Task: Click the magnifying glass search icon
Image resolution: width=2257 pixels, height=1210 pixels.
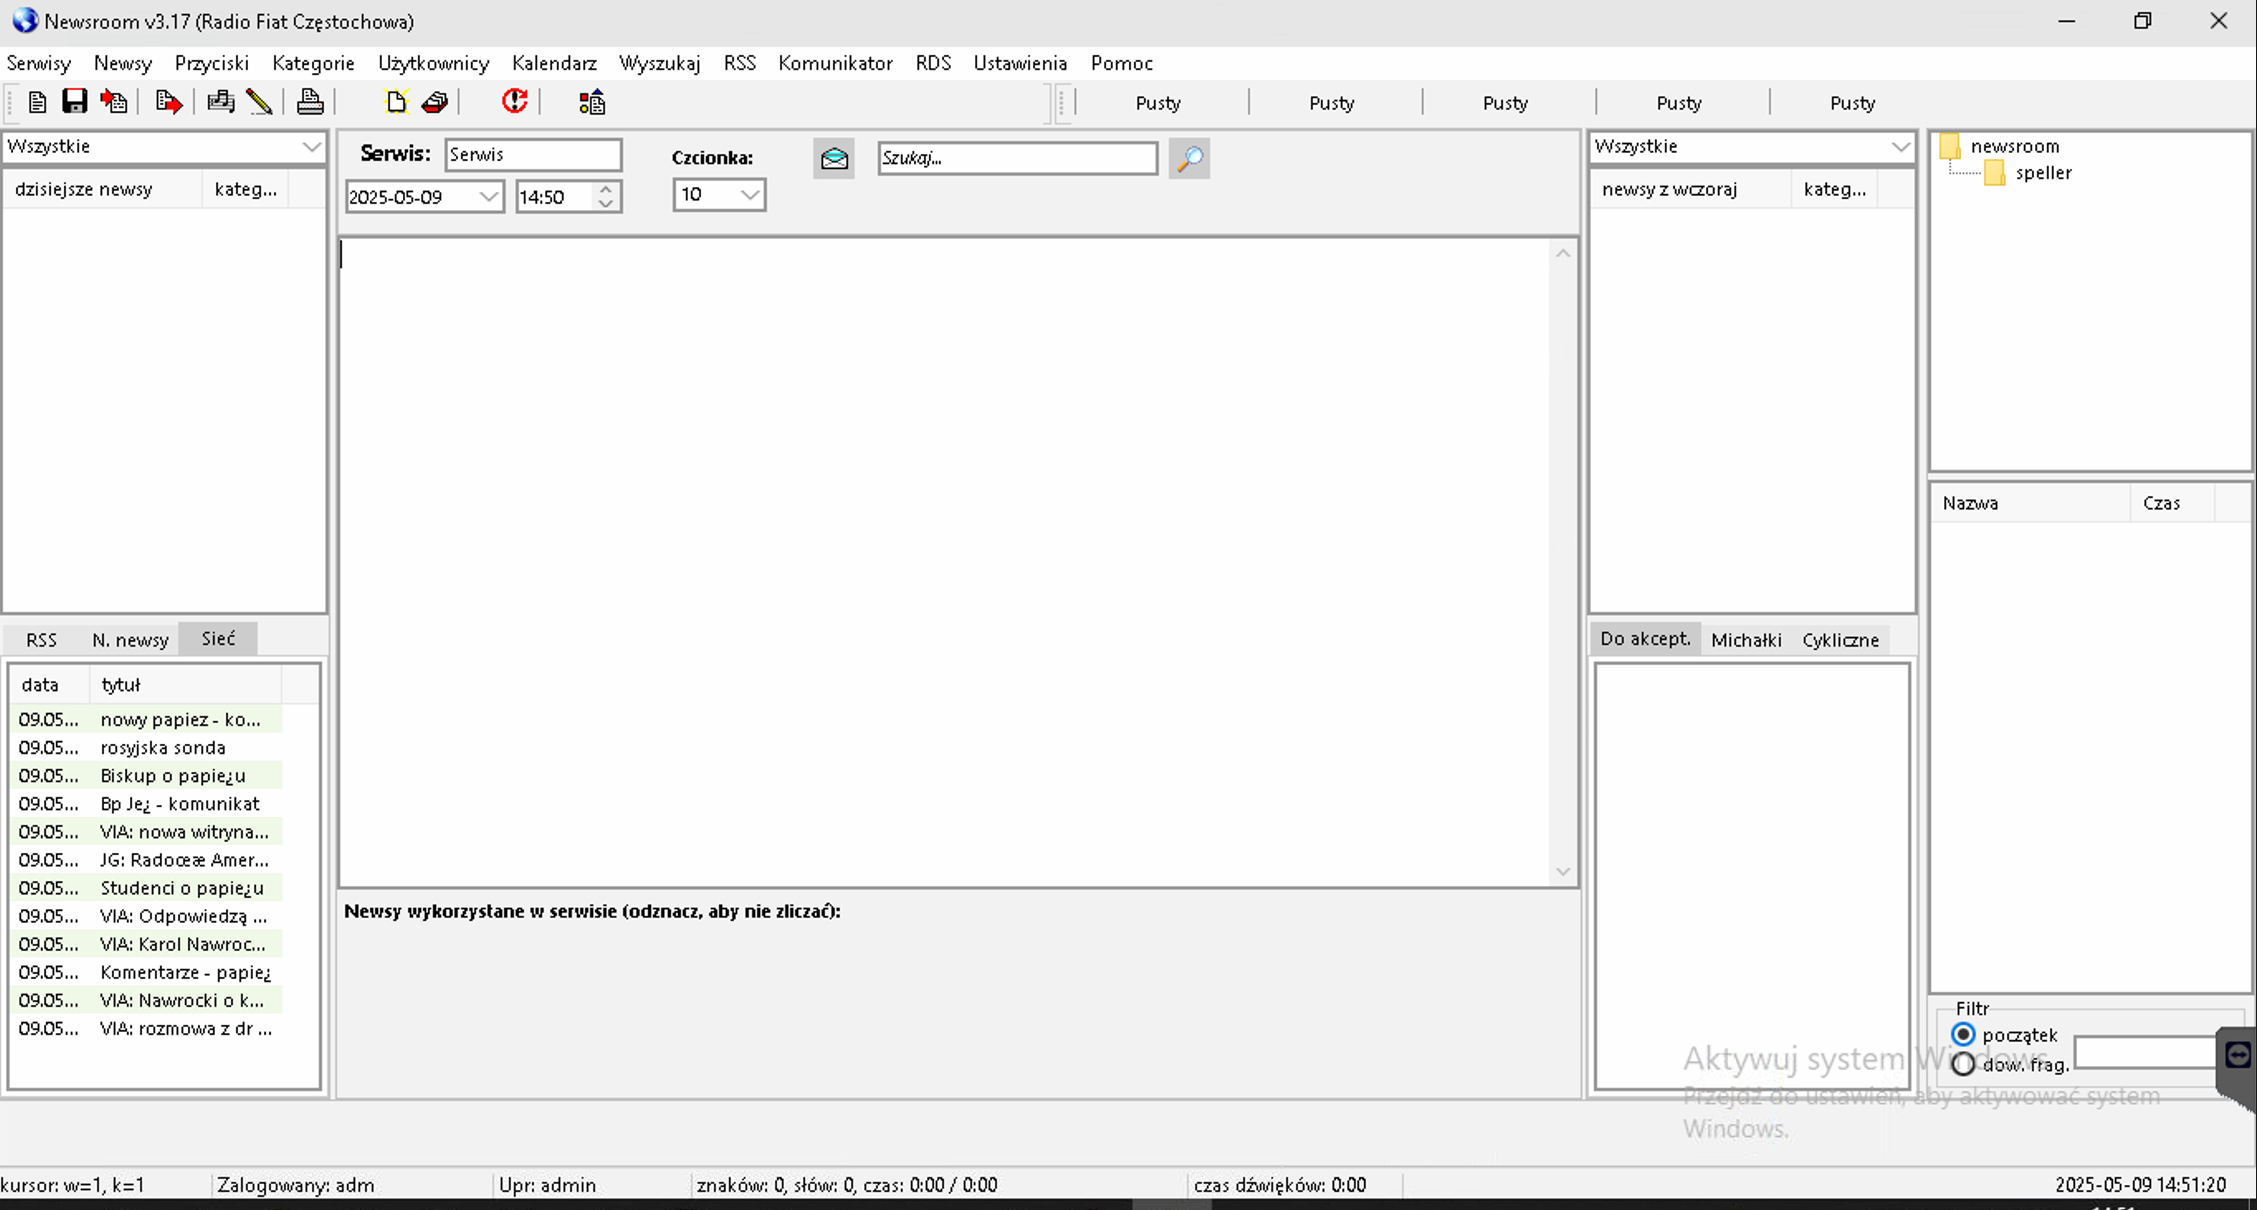Action: (1189, 158)
